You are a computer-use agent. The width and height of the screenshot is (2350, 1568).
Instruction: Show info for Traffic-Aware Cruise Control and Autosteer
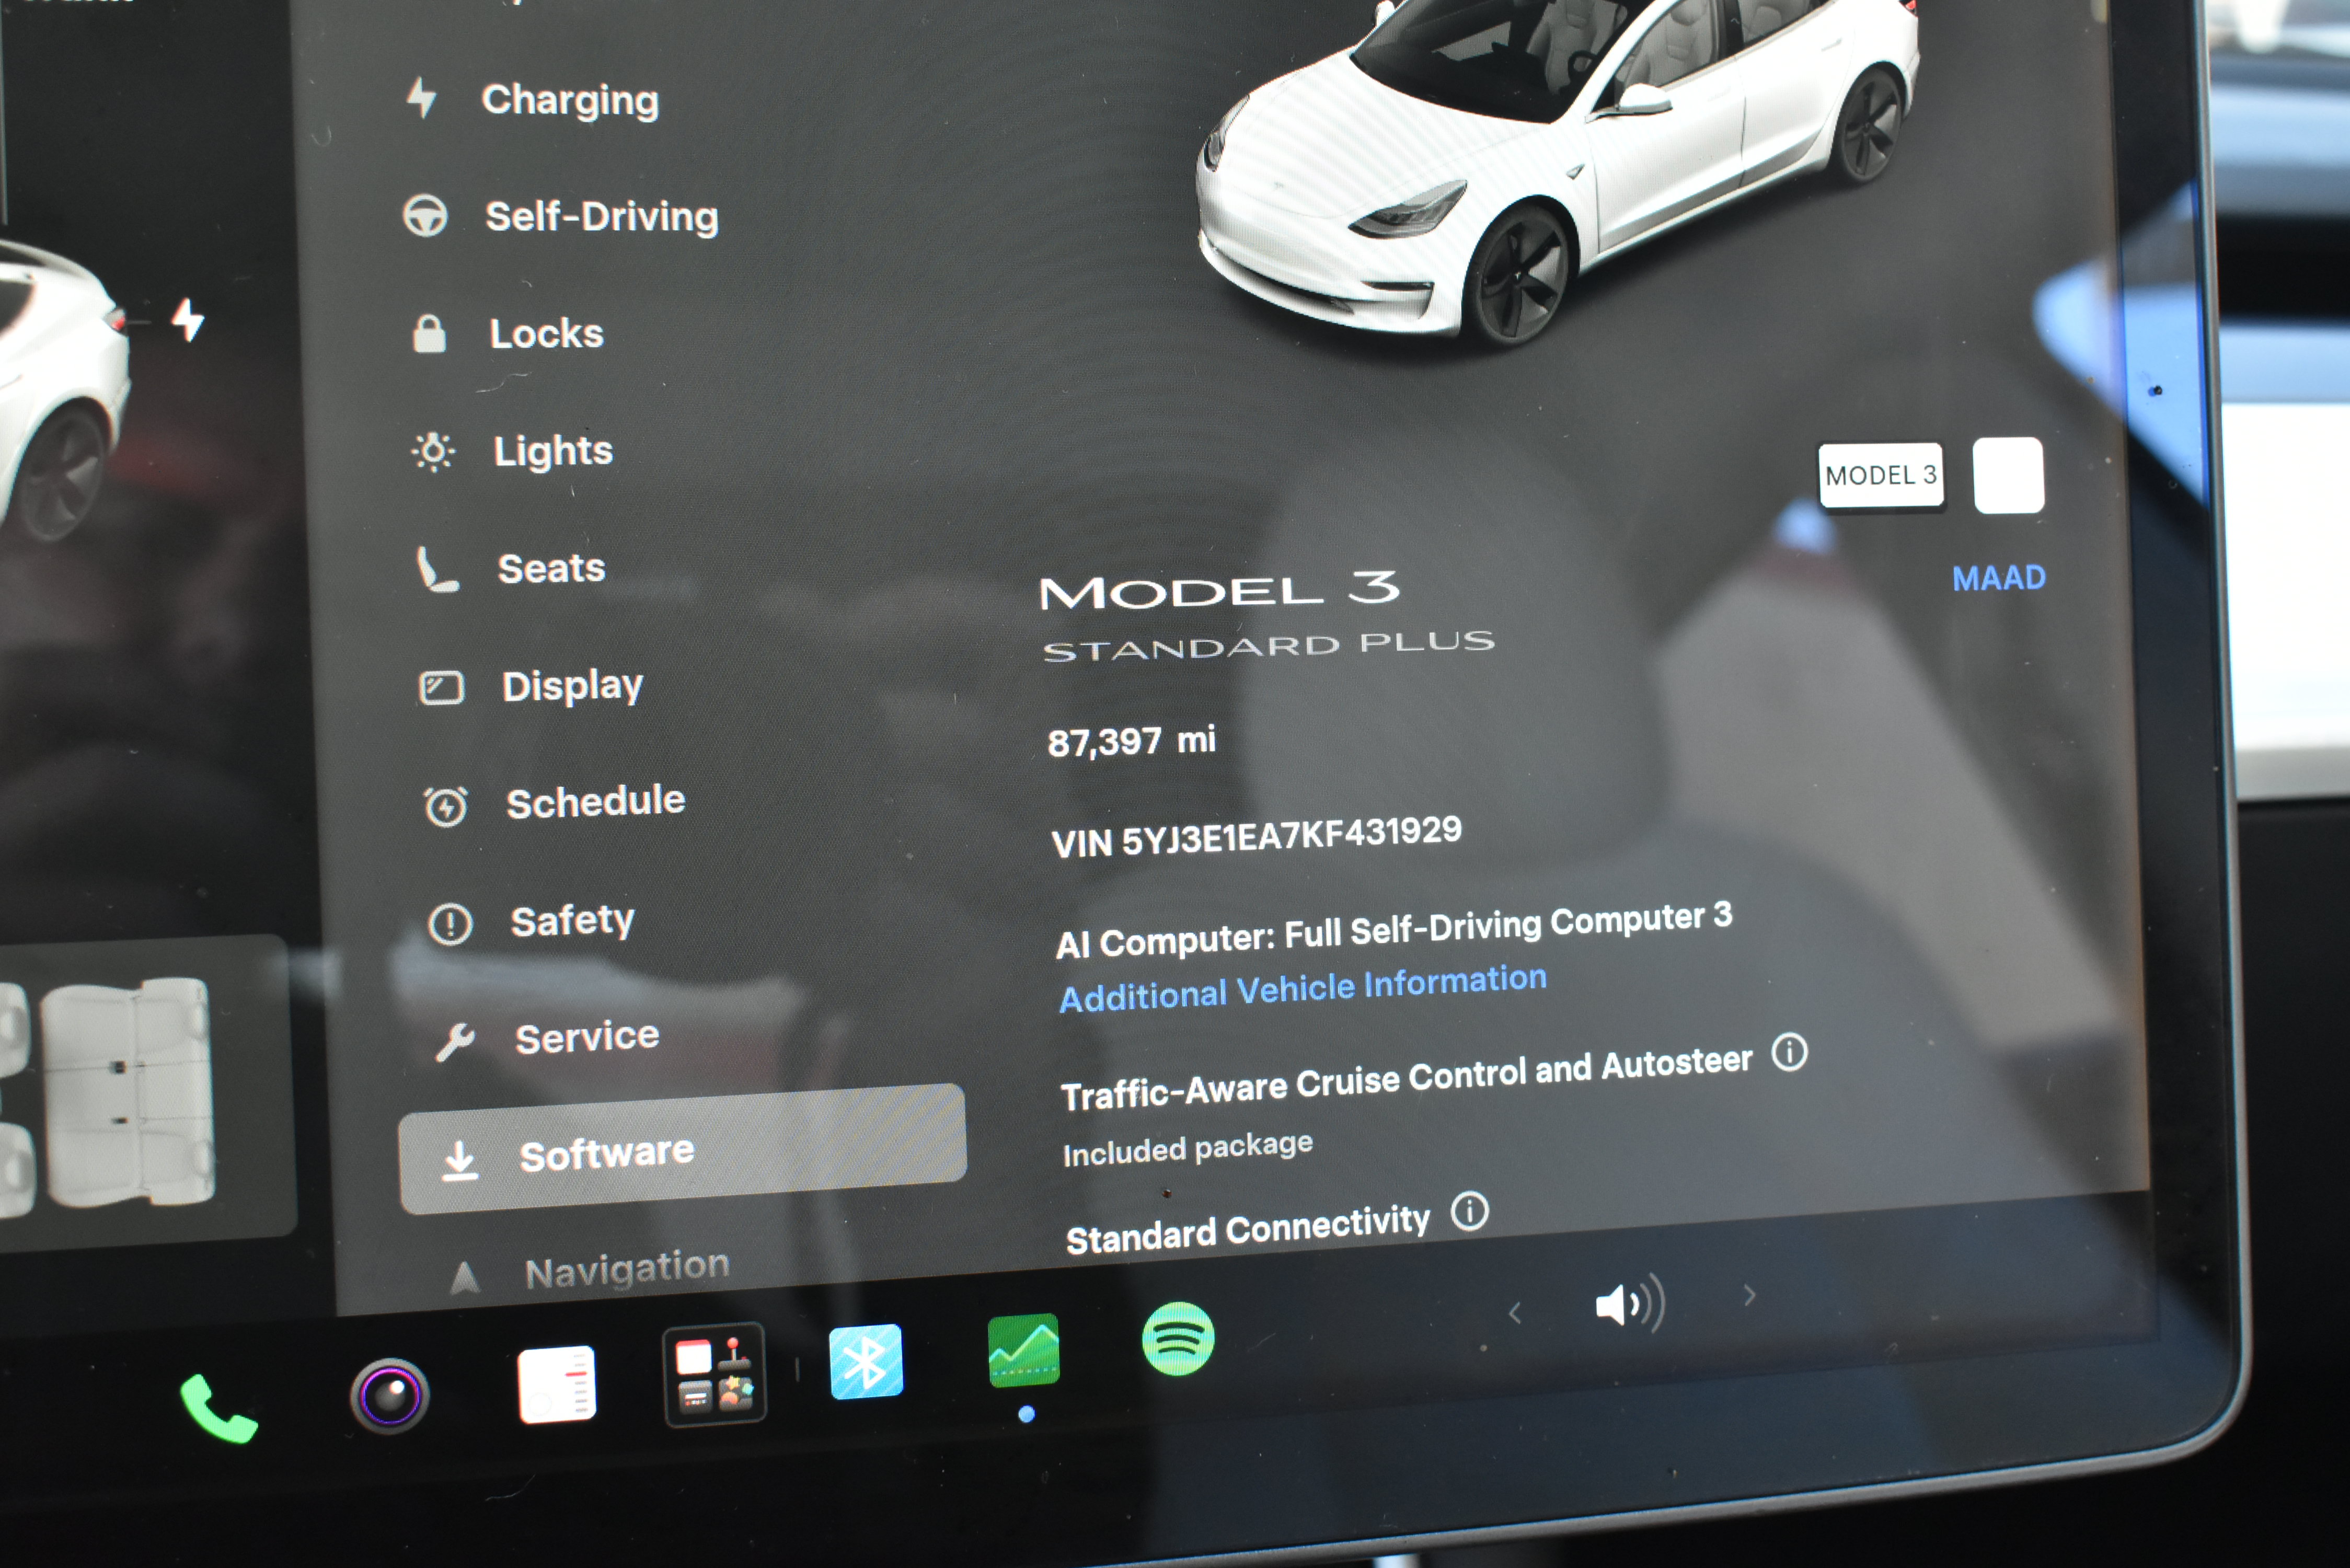(x=1789, y=1052)
